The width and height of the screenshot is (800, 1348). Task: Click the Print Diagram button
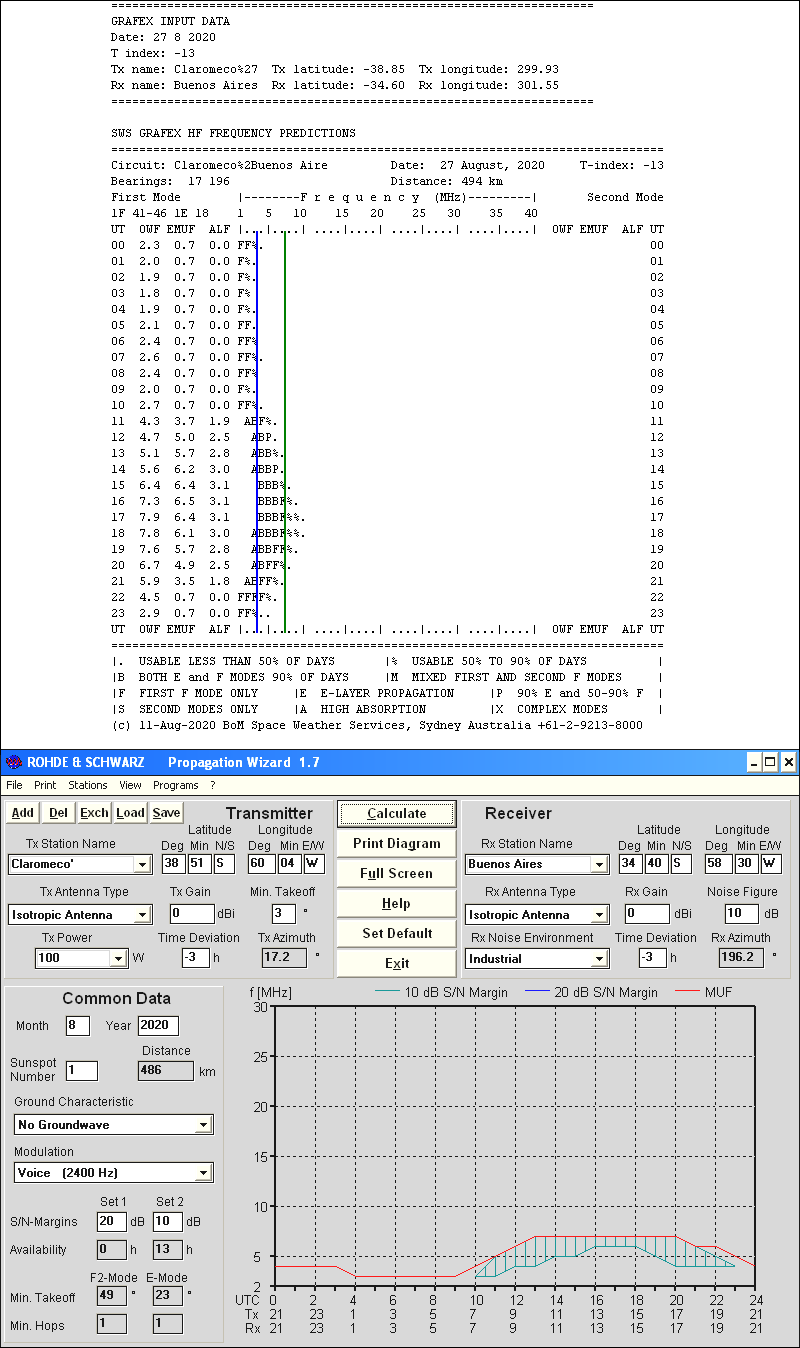coord(396,844)
